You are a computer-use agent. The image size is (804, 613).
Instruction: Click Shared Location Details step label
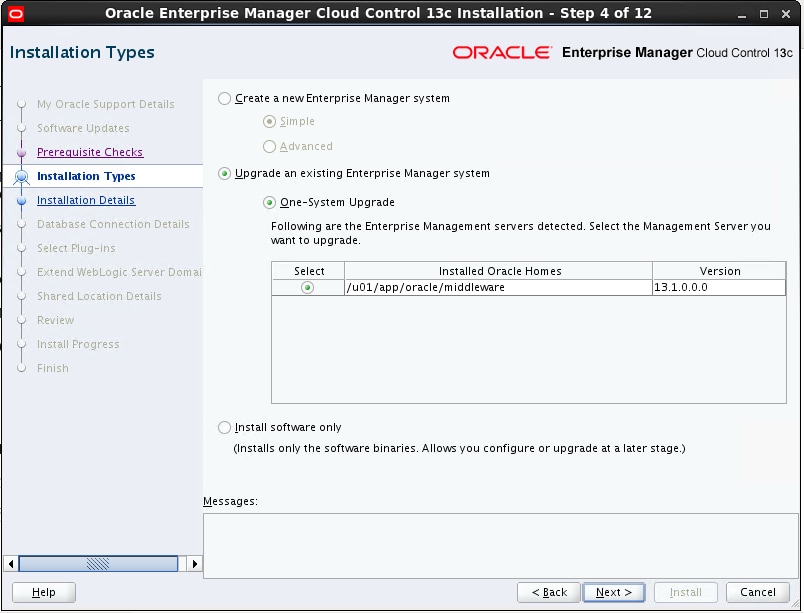tap(99, 296)
